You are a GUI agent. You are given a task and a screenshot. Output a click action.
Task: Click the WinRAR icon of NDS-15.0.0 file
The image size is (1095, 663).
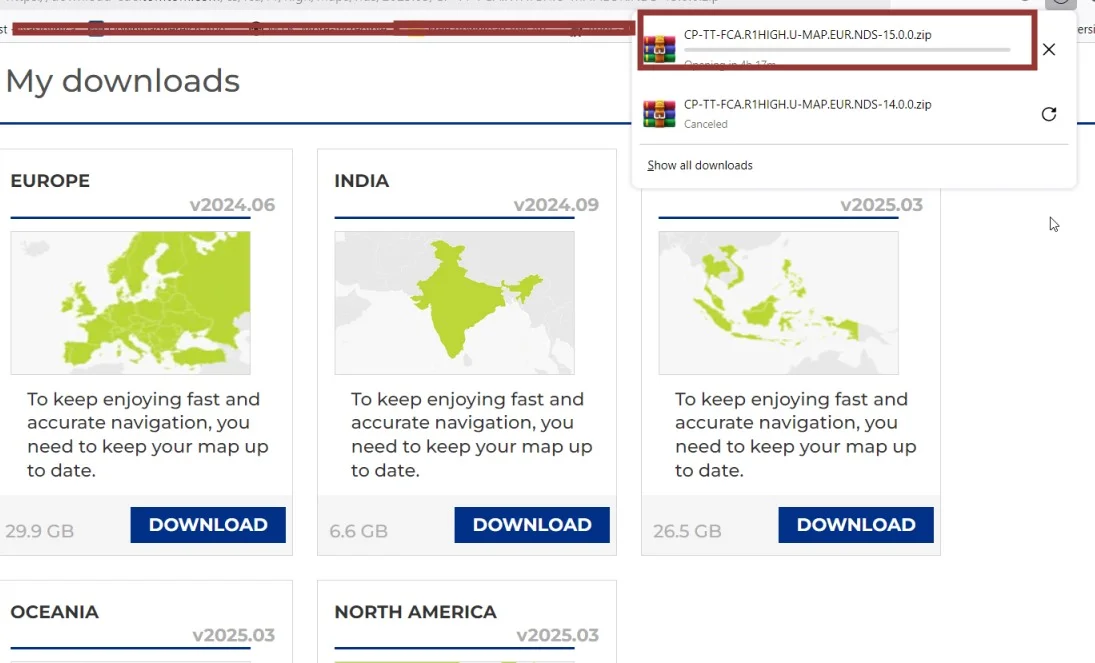659,48
